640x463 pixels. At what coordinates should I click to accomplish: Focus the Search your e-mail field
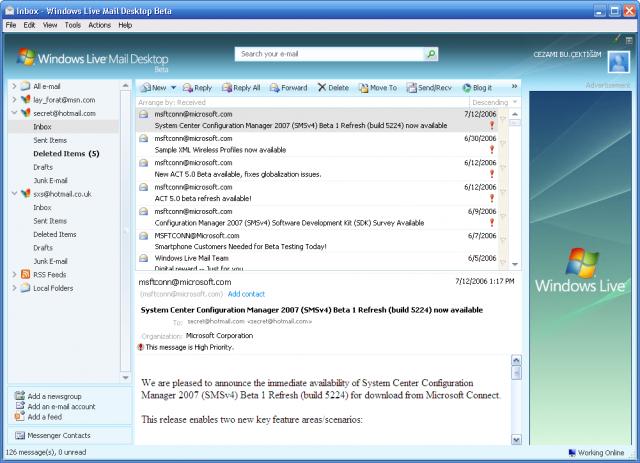point(329,54)
